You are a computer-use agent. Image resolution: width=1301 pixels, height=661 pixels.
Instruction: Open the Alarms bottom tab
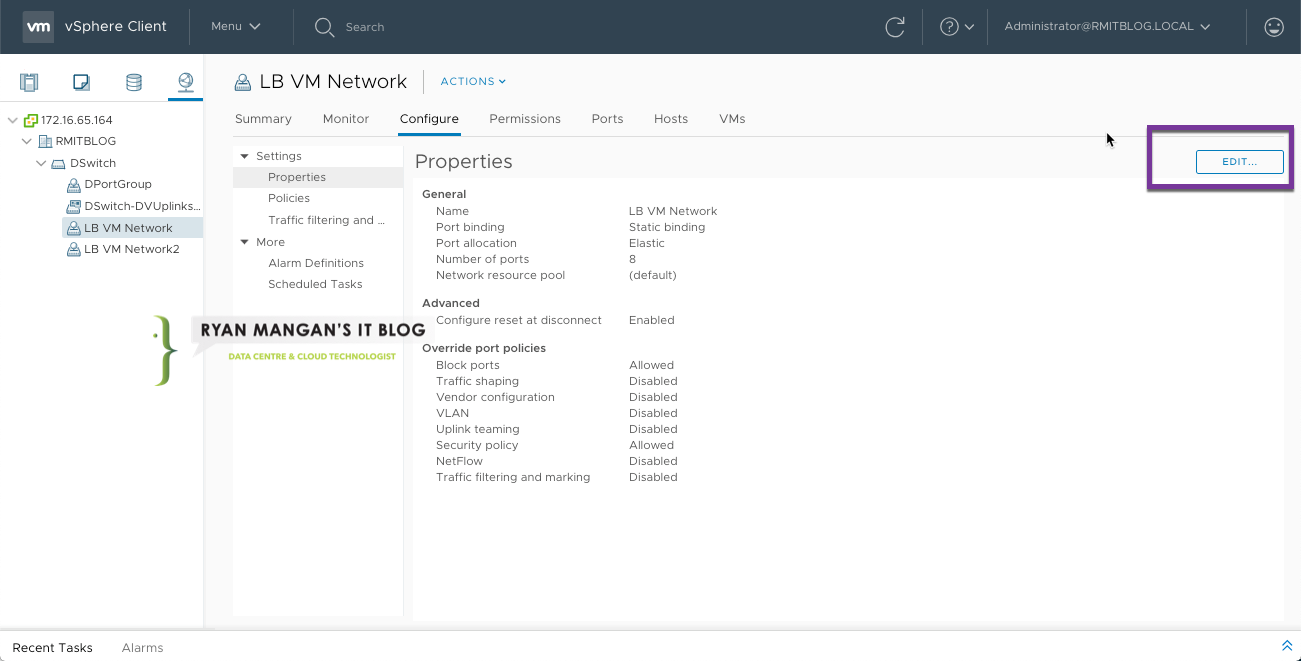point(142,648)
